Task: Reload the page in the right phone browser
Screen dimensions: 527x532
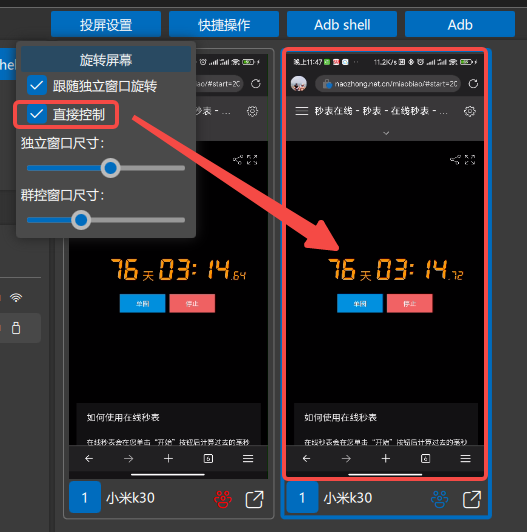Action: tap(473, 83)
